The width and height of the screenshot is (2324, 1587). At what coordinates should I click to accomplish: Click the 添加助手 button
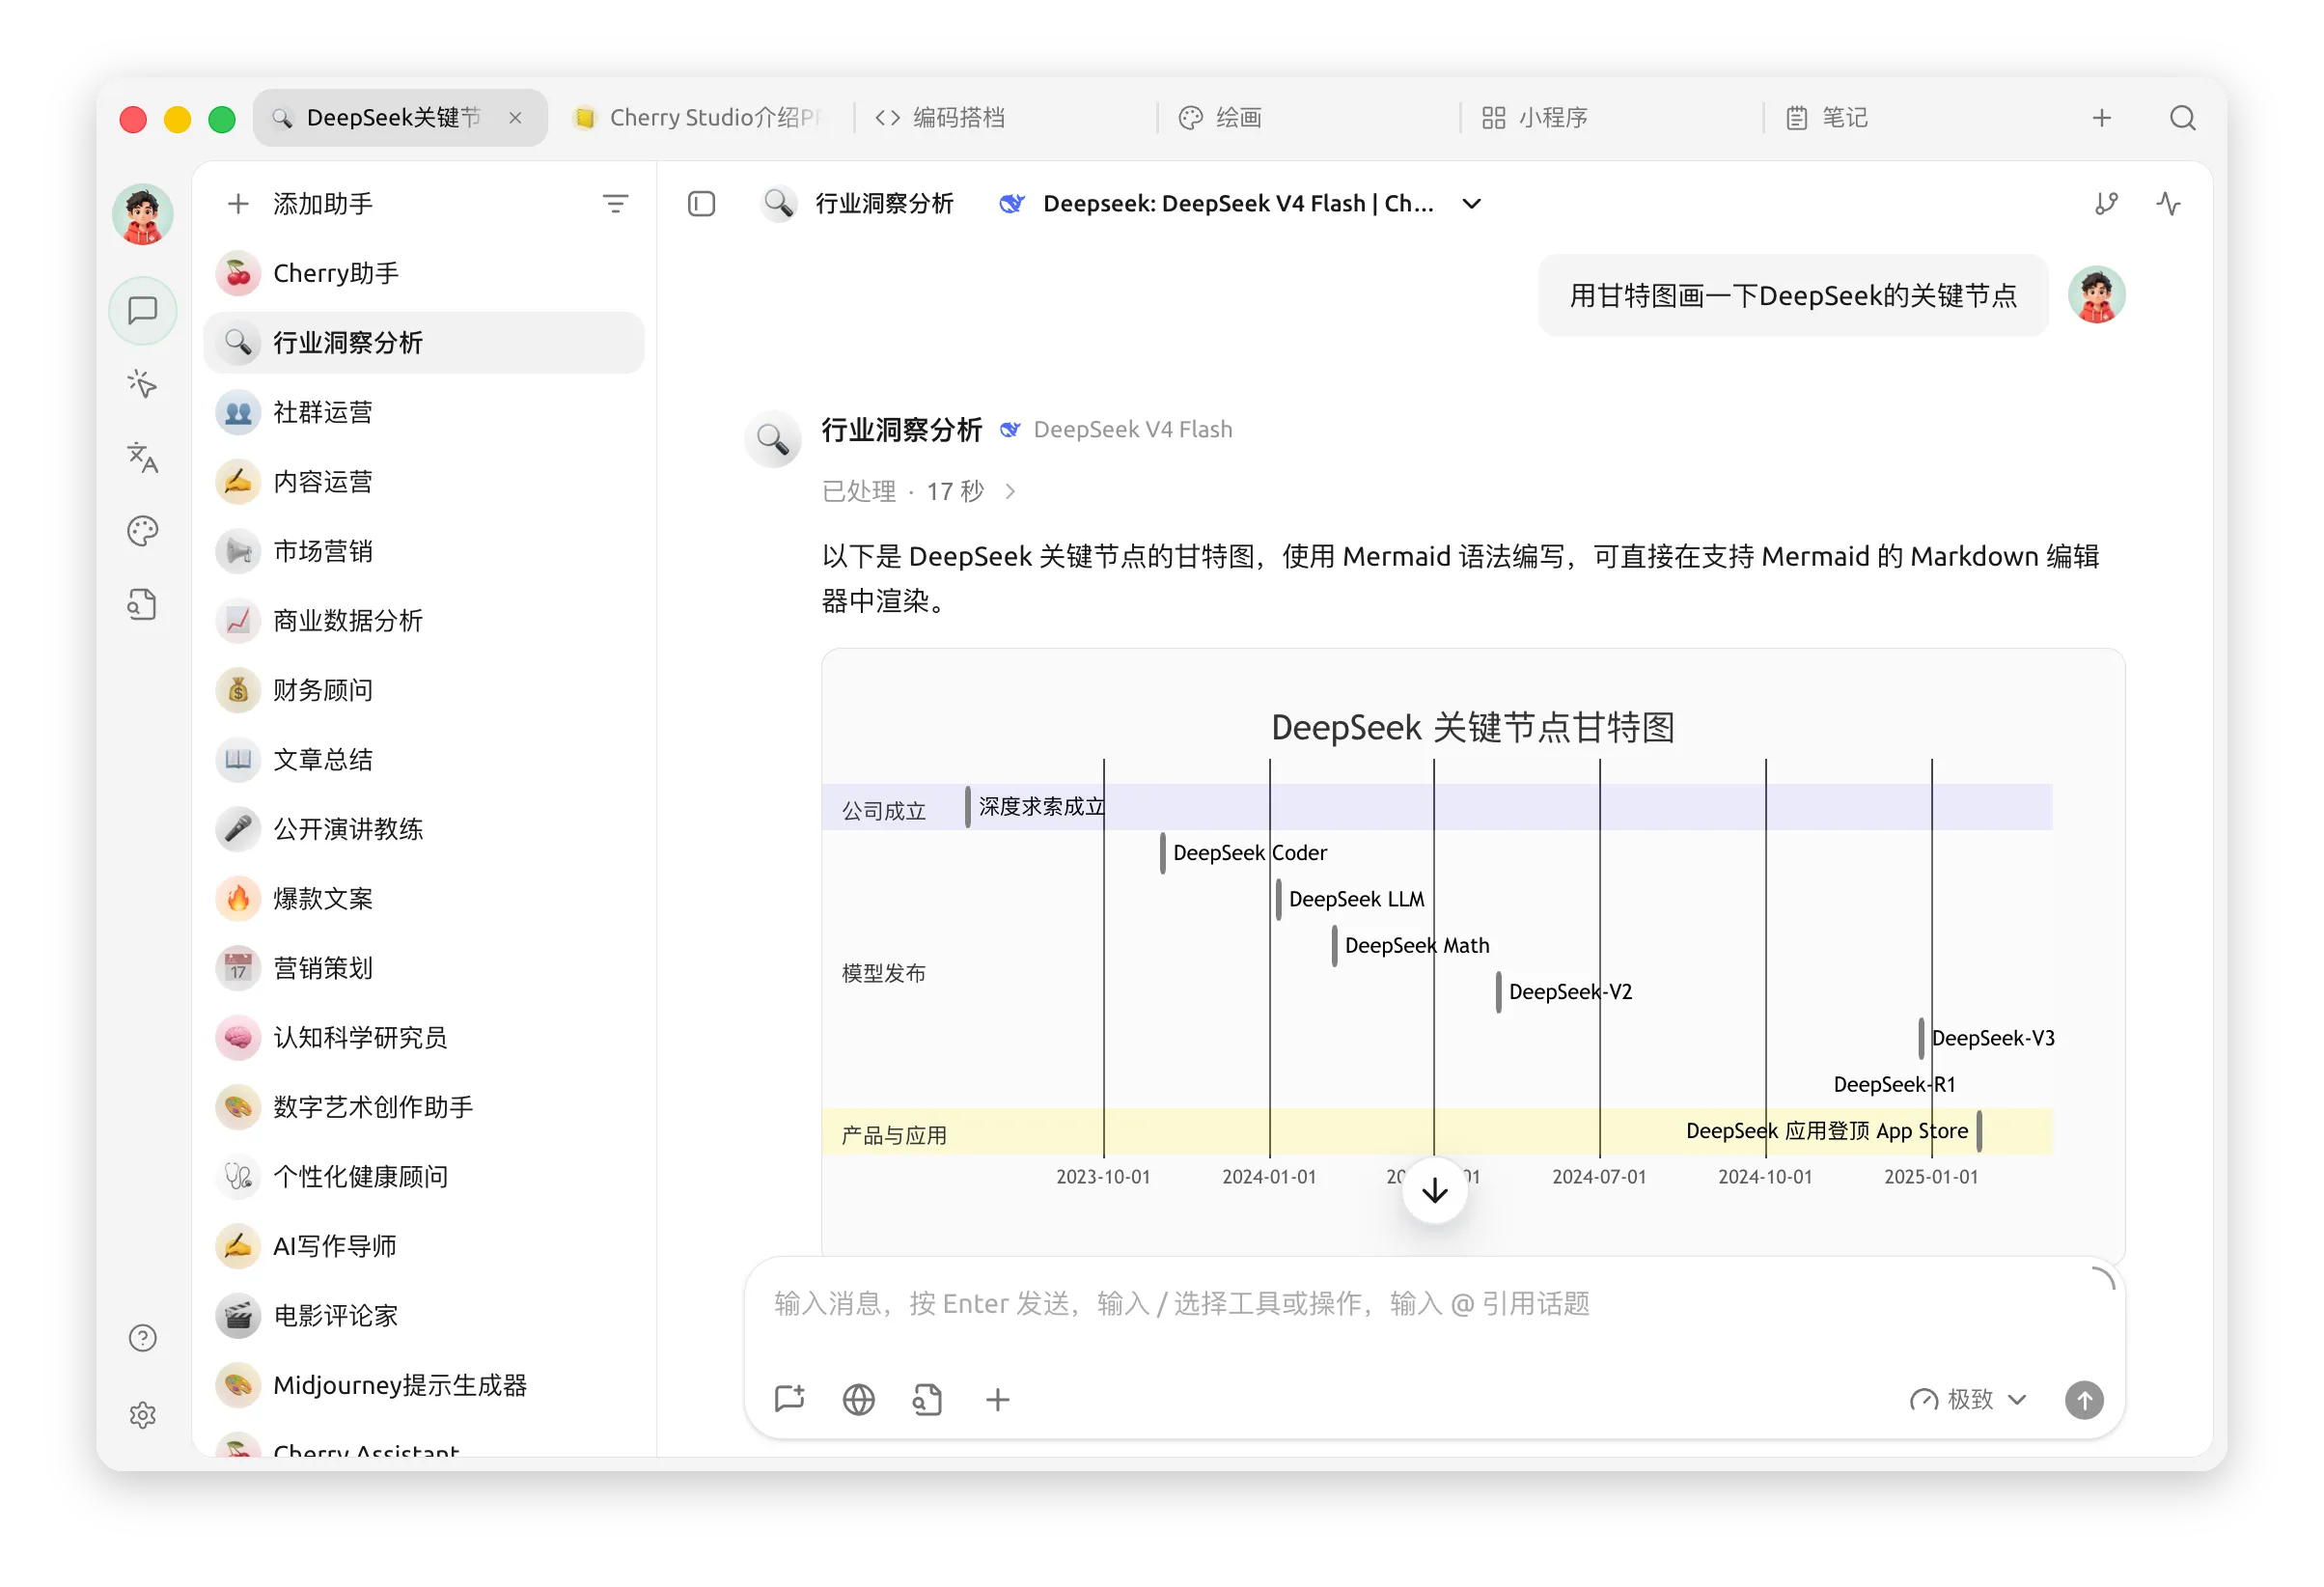300,204
